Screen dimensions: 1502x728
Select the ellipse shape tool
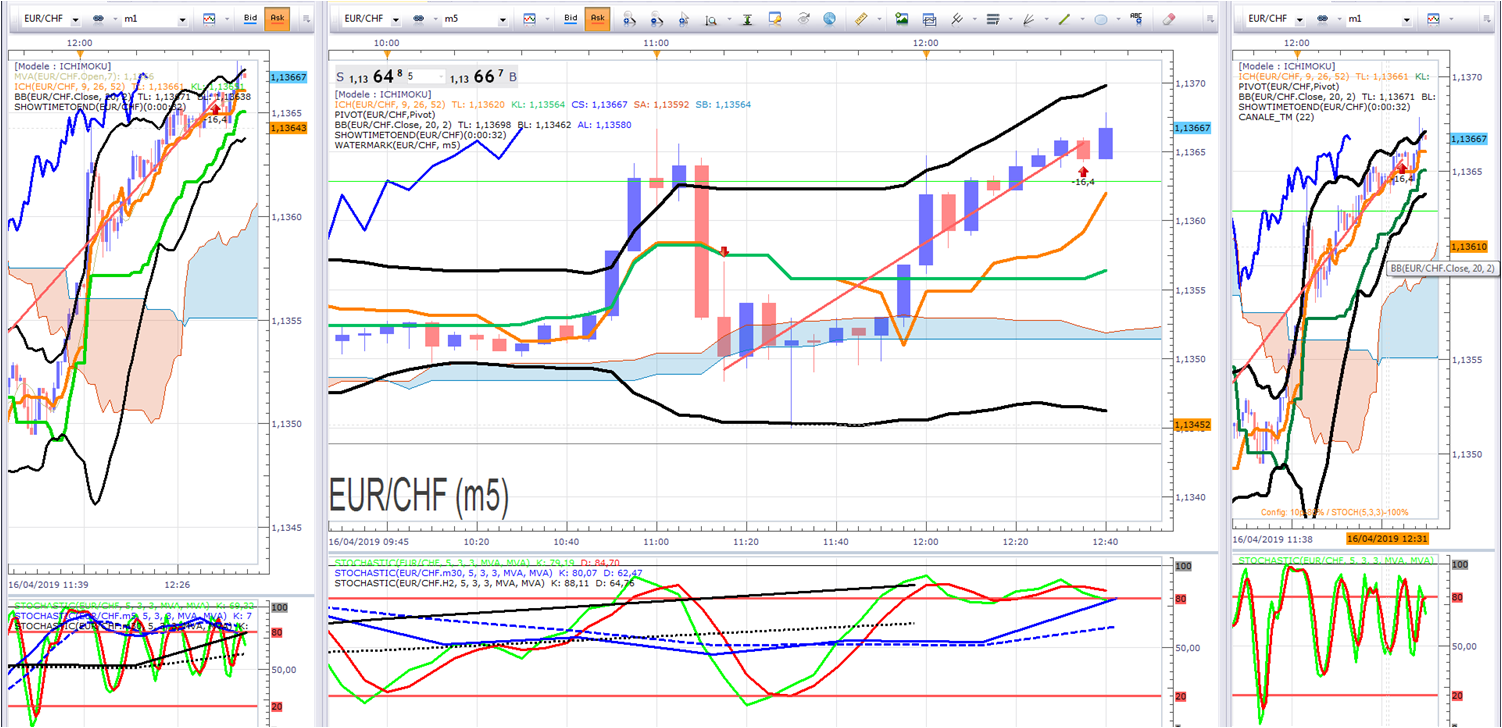1100,19
